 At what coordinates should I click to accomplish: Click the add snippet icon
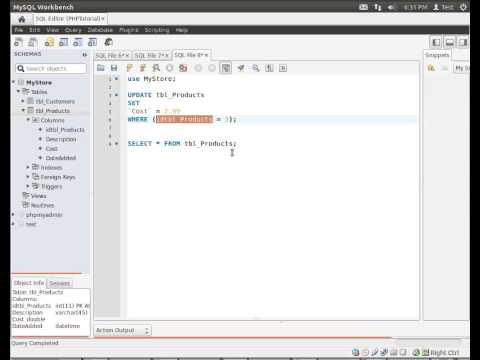click(431, 68)
